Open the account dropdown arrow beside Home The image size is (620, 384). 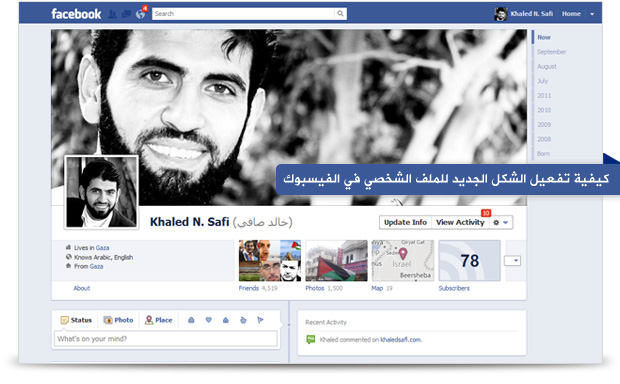(592, 14)
